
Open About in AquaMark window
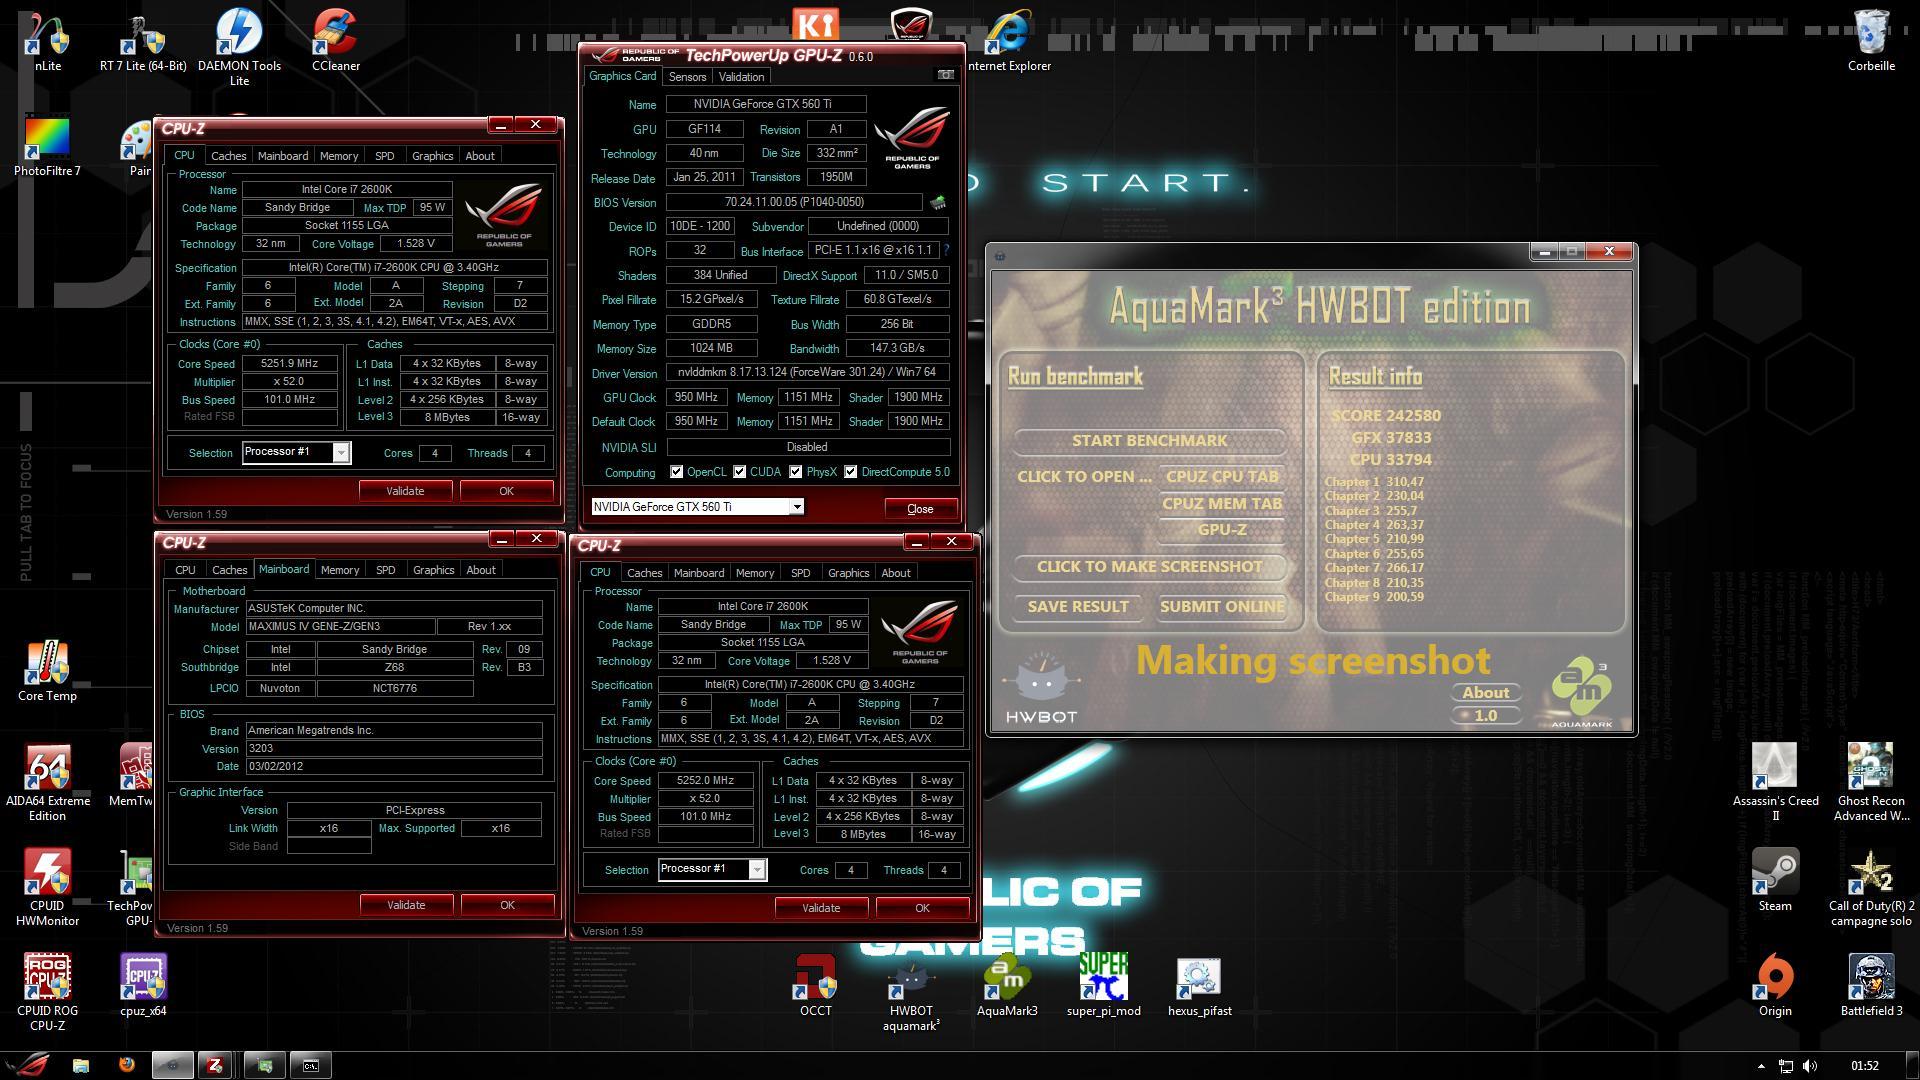point(1486,693)
